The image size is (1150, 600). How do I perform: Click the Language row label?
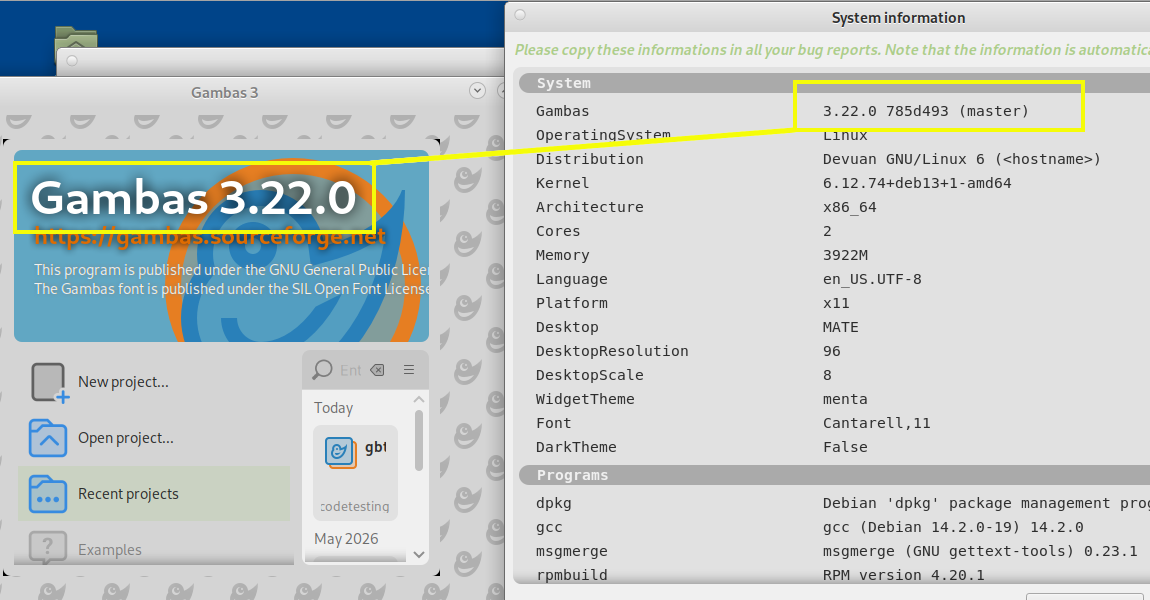[571, 279]
